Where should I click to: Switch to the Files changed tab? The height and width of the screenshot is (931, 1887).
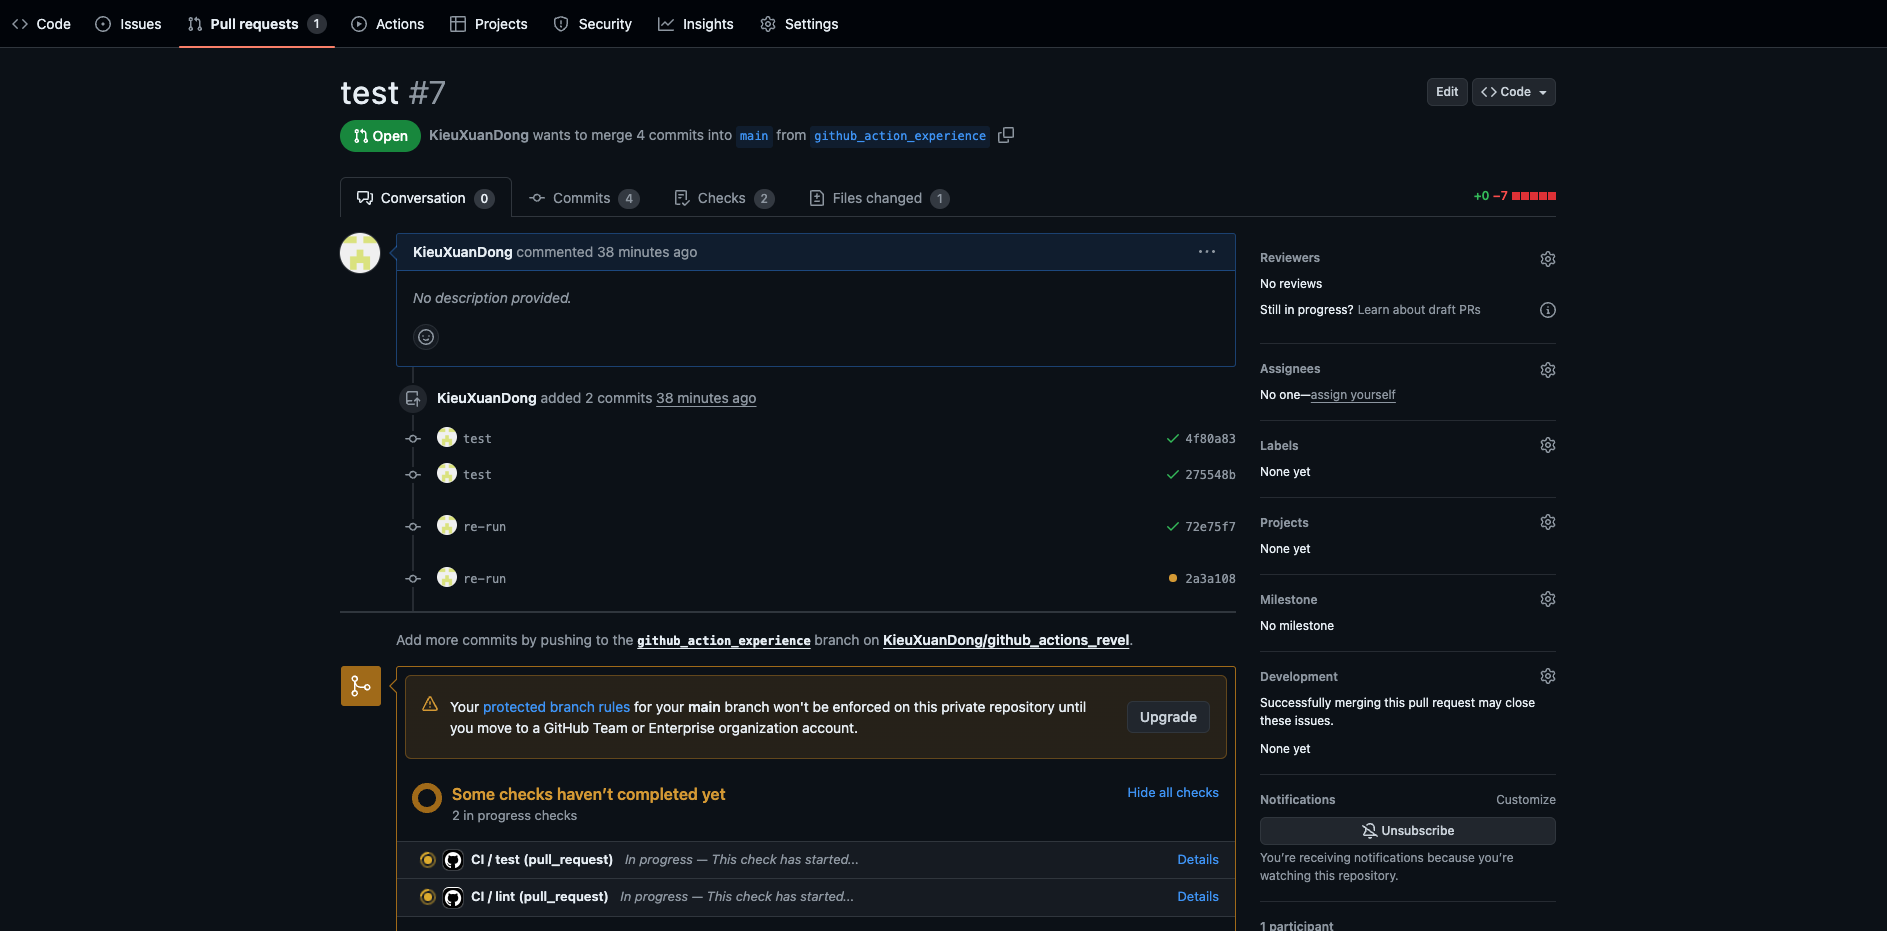(x=879, y=198)
